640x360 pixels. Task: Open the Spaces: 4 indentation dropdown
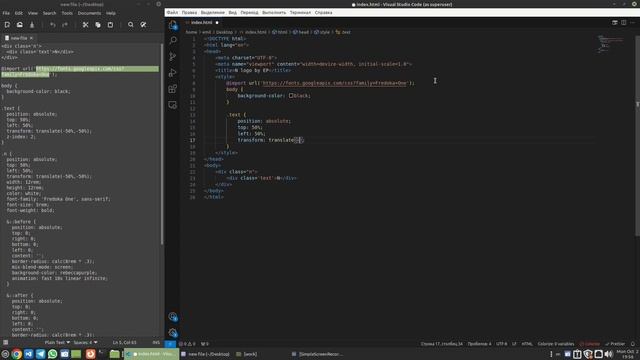pos(85,342)
